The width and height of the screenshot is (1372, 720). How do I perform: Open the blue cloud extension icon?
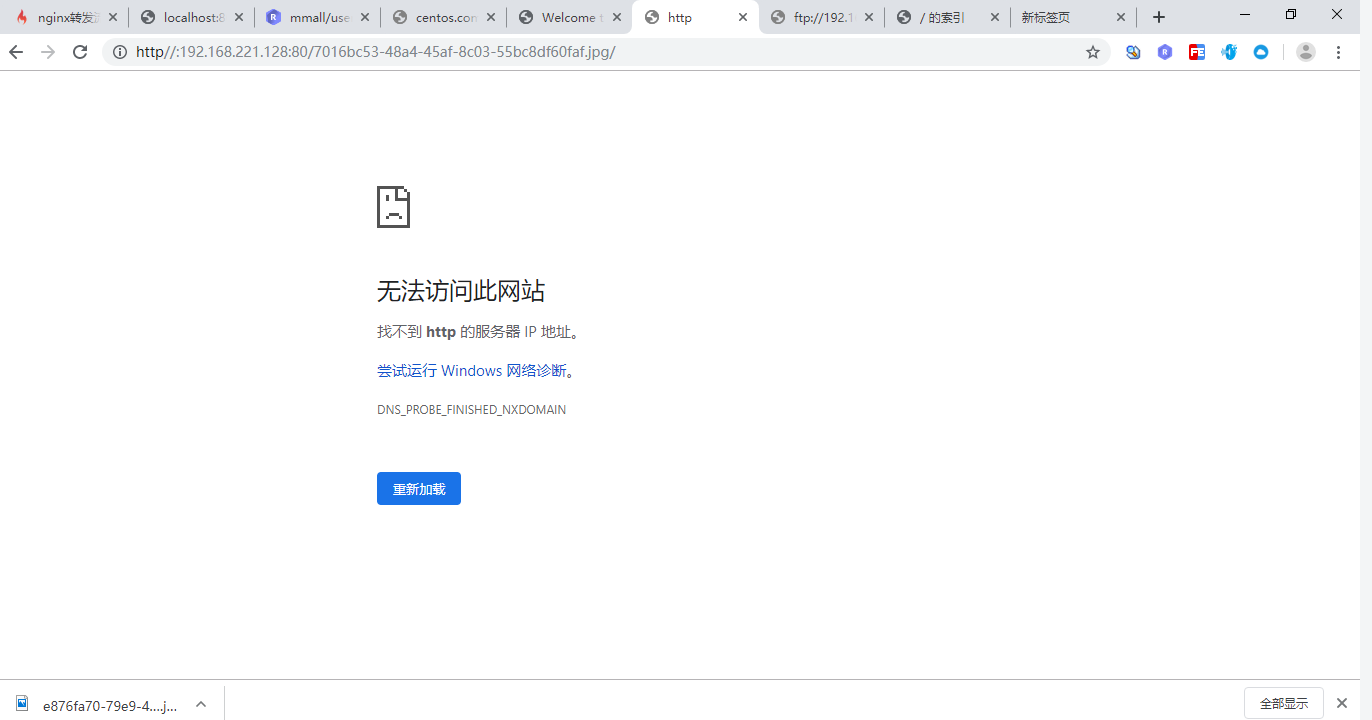[1261, 52]
